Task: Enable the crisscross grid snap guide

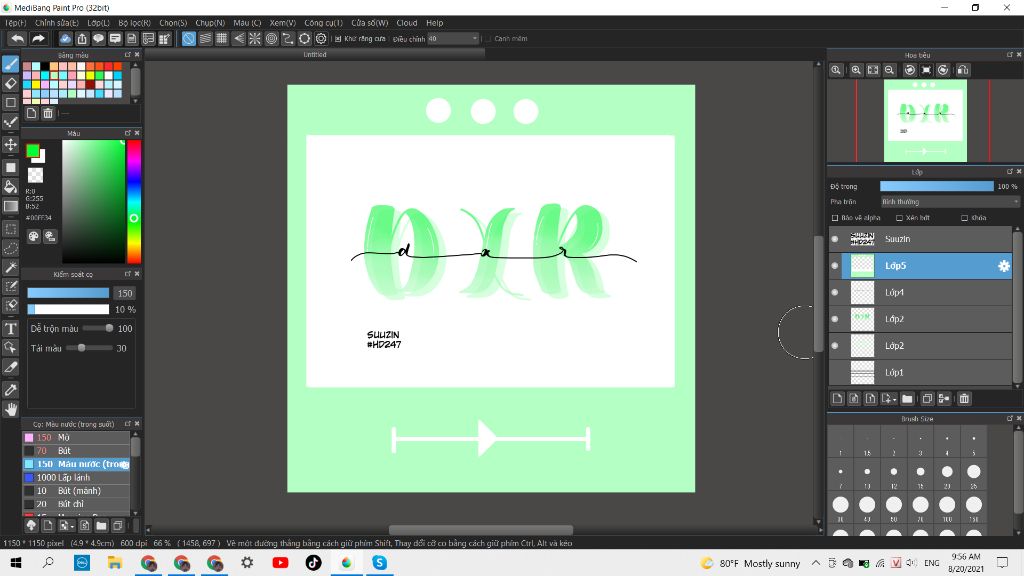Action: pyautogui.click(x=221, y=39)
